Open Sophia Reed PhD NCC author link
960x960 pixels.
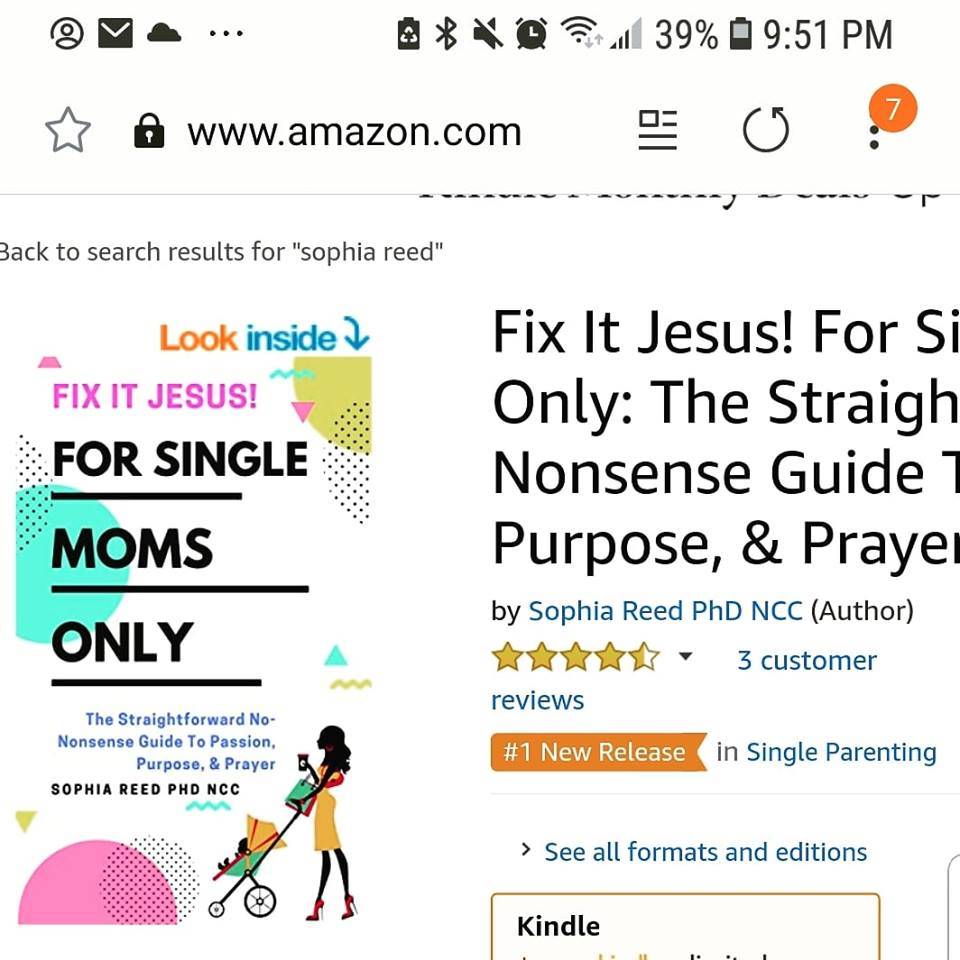(x=665, y=610)
